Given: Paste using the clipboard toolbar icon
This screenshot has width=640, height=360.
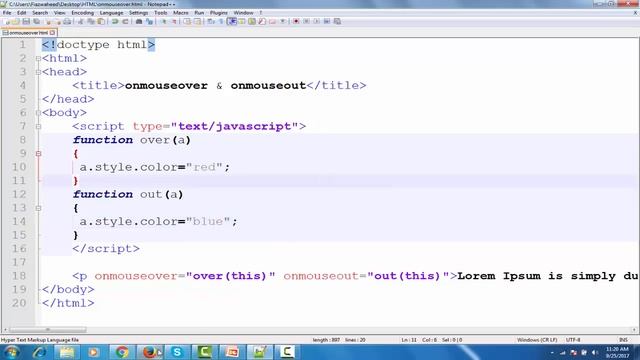Looking at the screenshot, I should coord(101,21).
